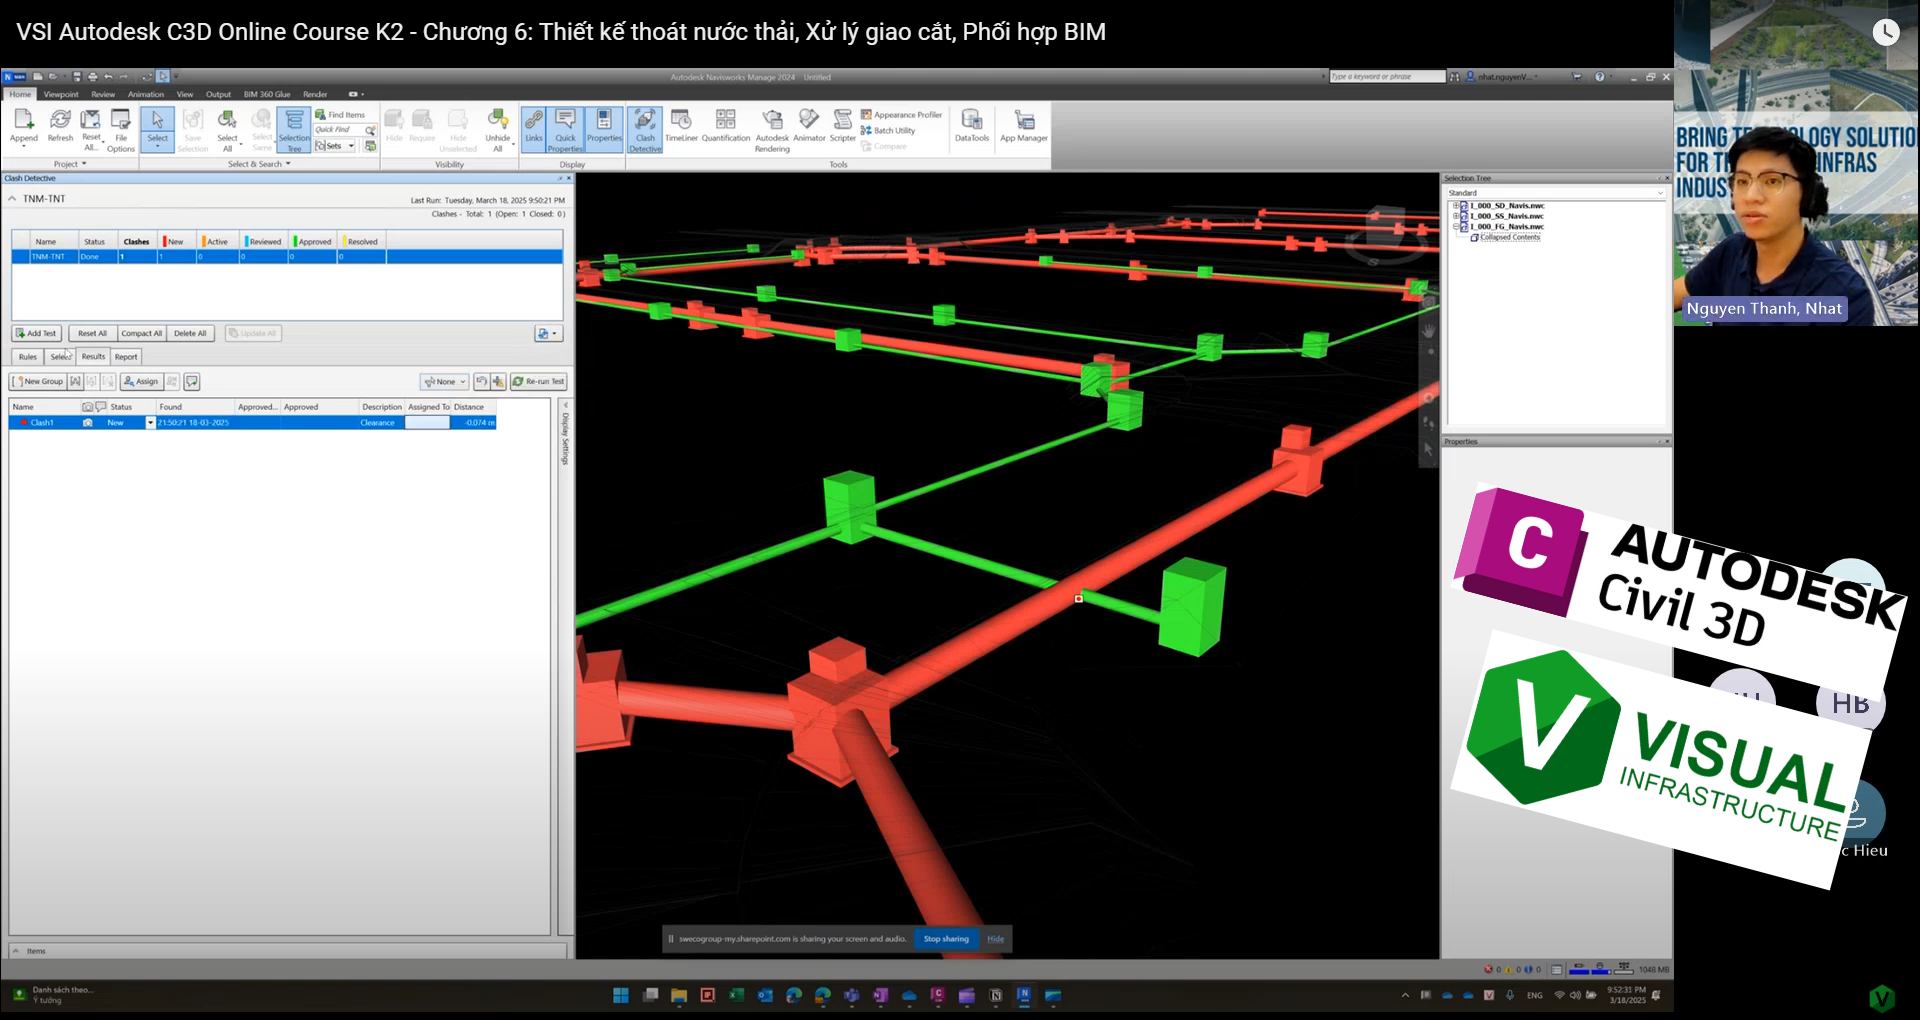Click the add comment speech-bubble icon
Viewport: 1920px width, 1020px height.
pos(192,381)
